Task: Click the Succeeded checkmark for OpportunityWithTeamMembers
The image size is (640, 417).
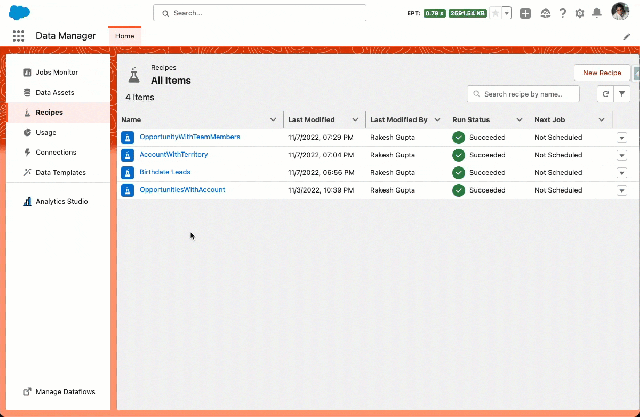Action: [458, 138]
